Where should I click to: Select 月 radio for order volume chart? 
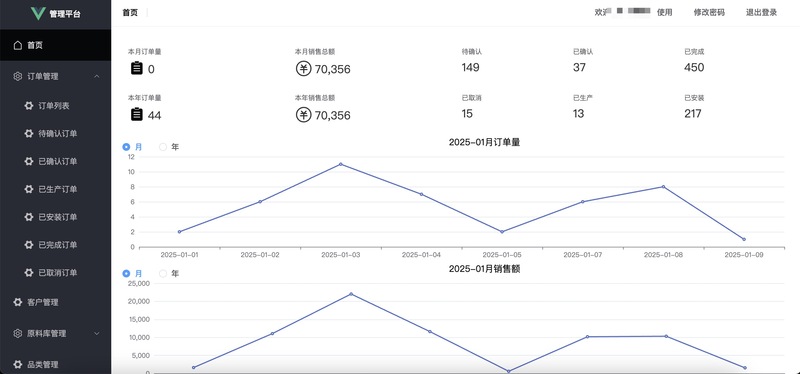coord(127,147)
